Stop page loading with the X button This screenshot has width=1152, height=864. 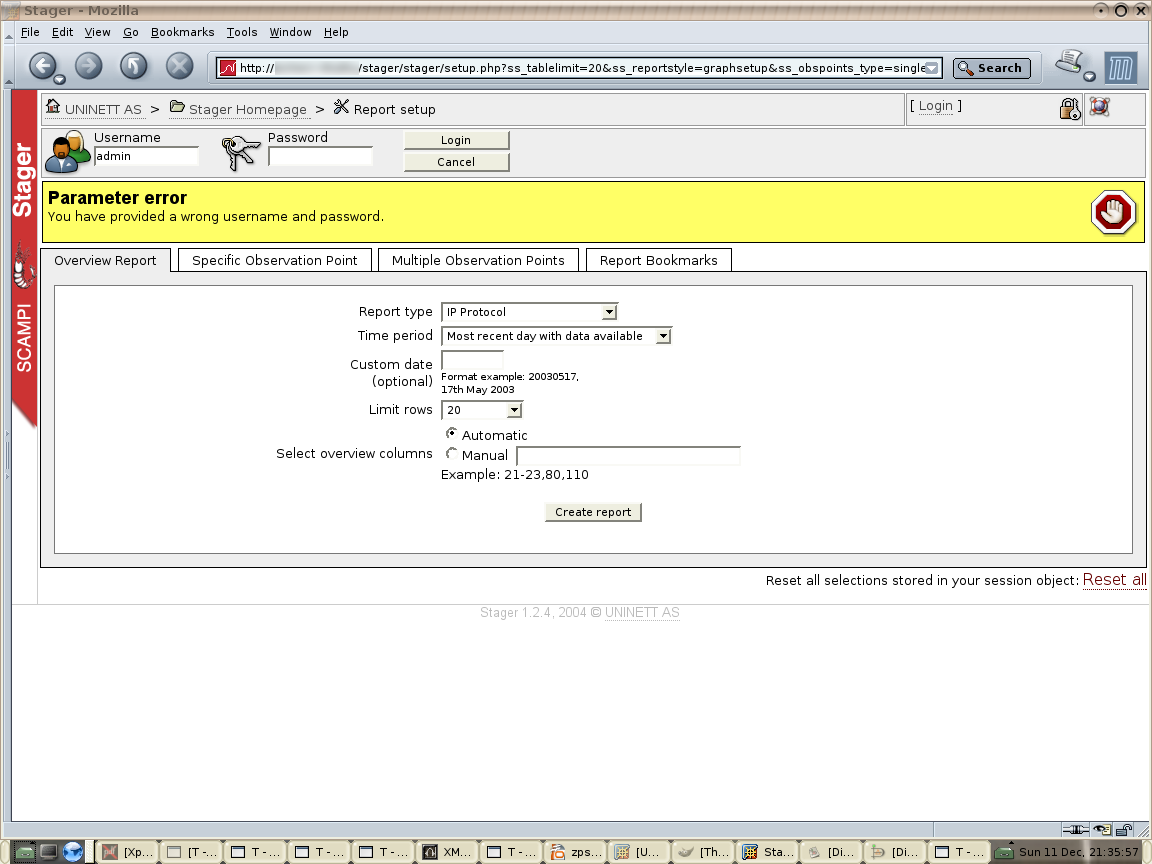pyautogui.click(x=179, y=66)
